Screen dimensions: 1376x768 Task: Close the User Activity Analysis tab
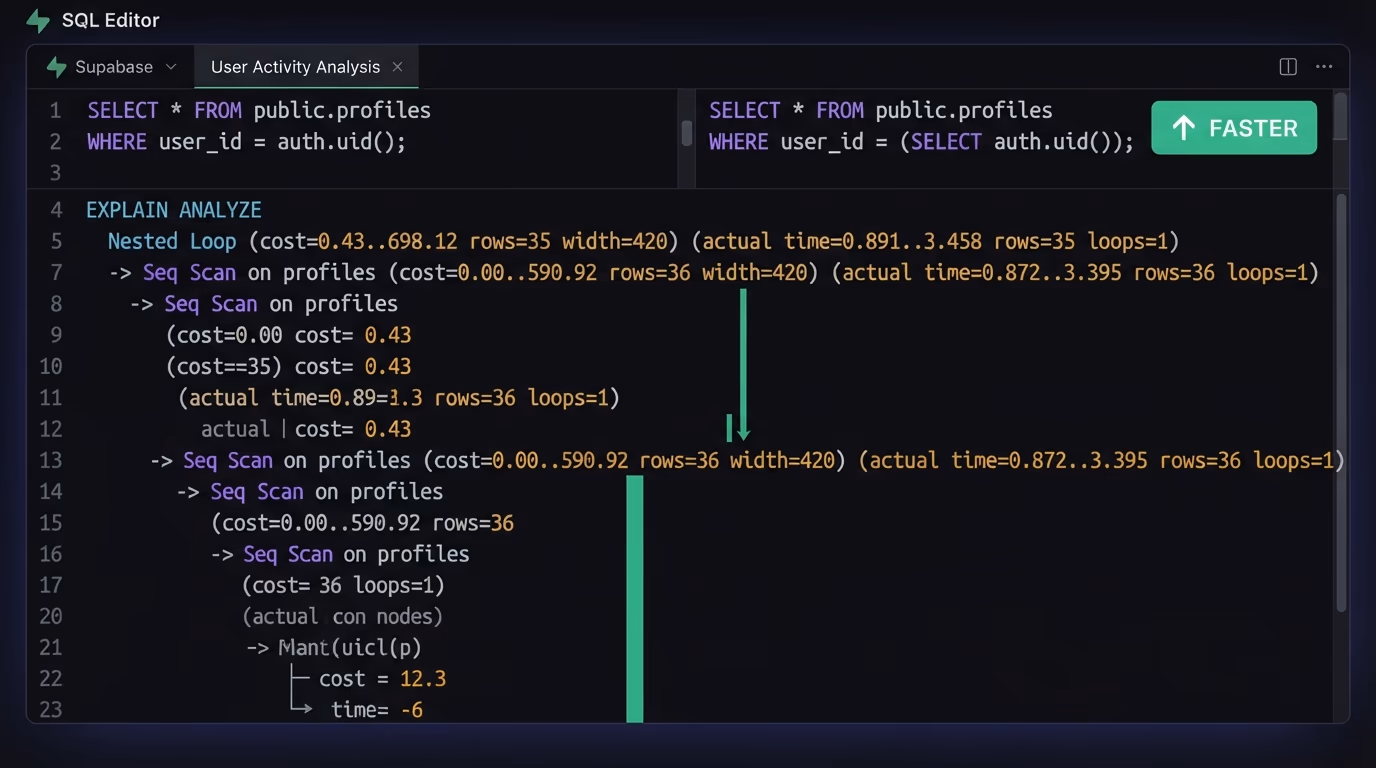397,67
